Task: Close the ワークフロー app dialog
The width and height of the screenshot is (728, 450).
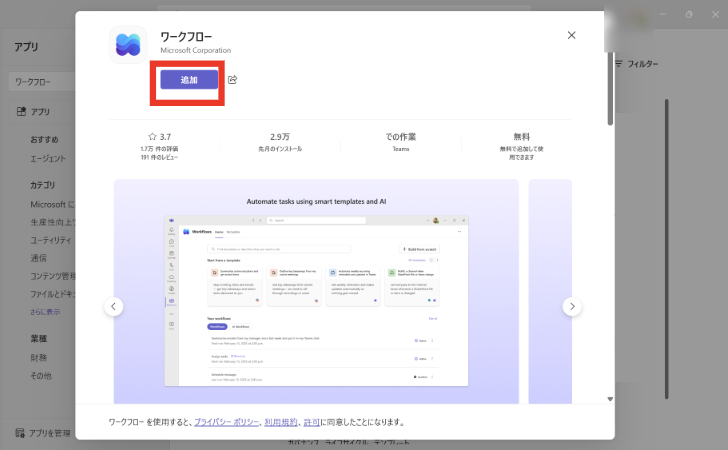Action: pyautogui.click(x=572, y=35)
